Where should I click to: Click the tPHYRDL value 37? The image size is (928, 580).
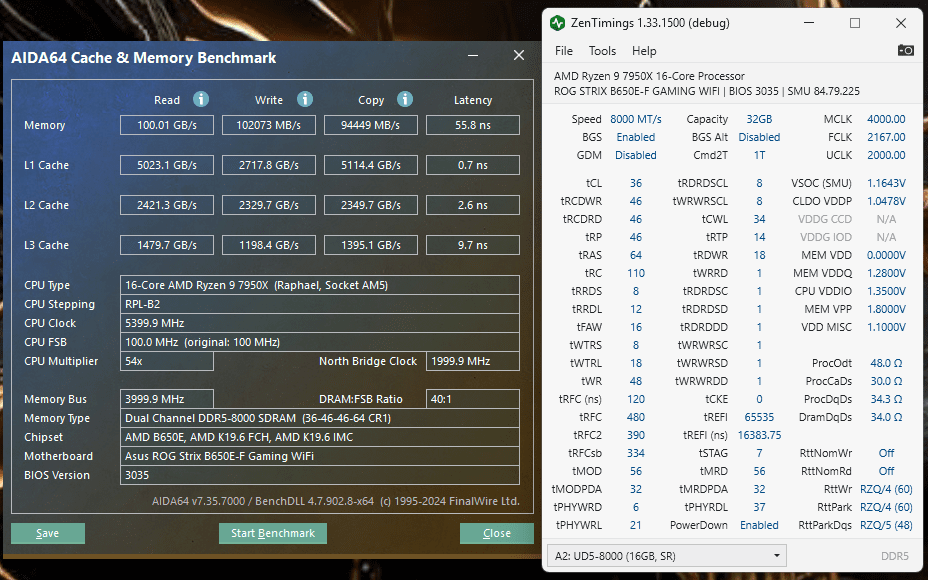pyautogui.click(x=759, y=507)
